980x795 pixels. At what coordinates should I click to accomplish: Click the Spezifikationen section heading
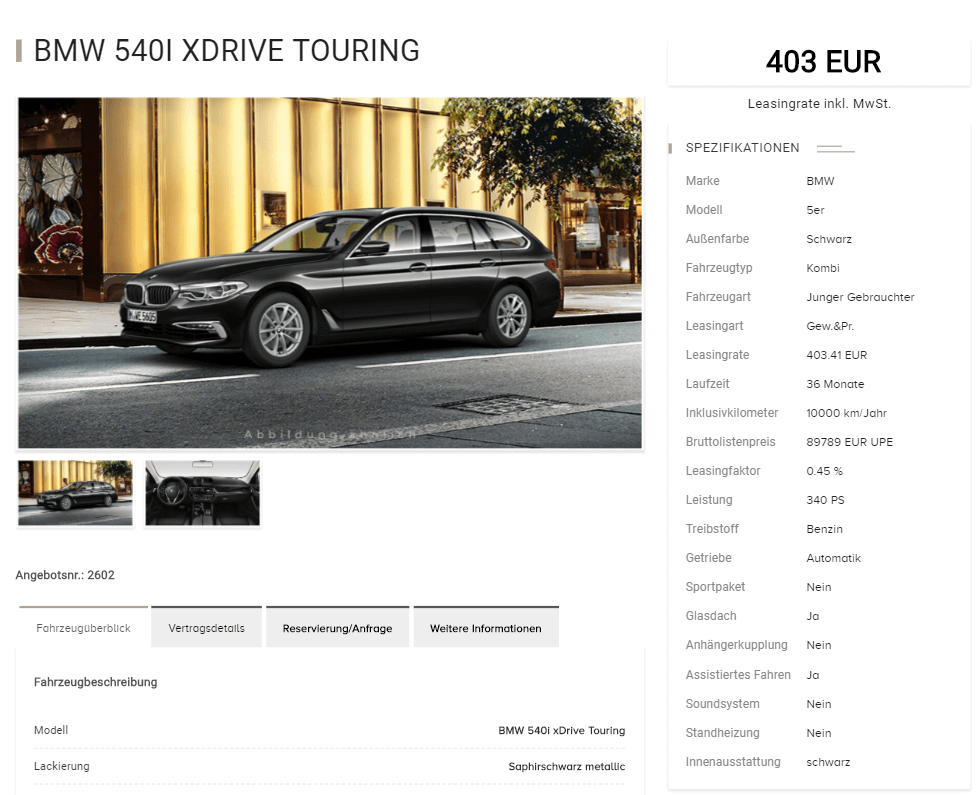click(x=742, y=148)
